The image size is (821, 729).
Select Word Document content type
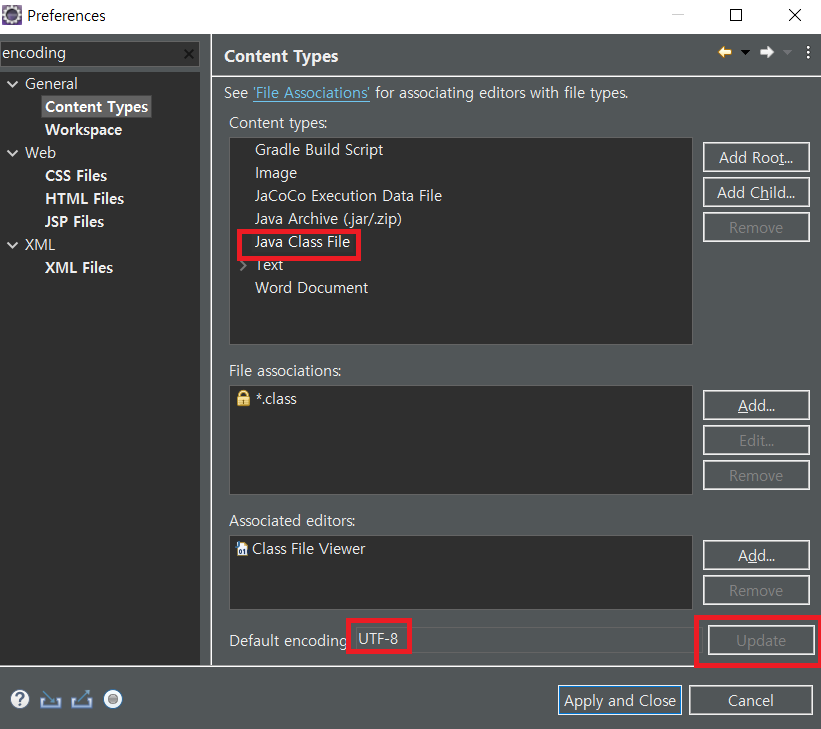tap(312, 288)
